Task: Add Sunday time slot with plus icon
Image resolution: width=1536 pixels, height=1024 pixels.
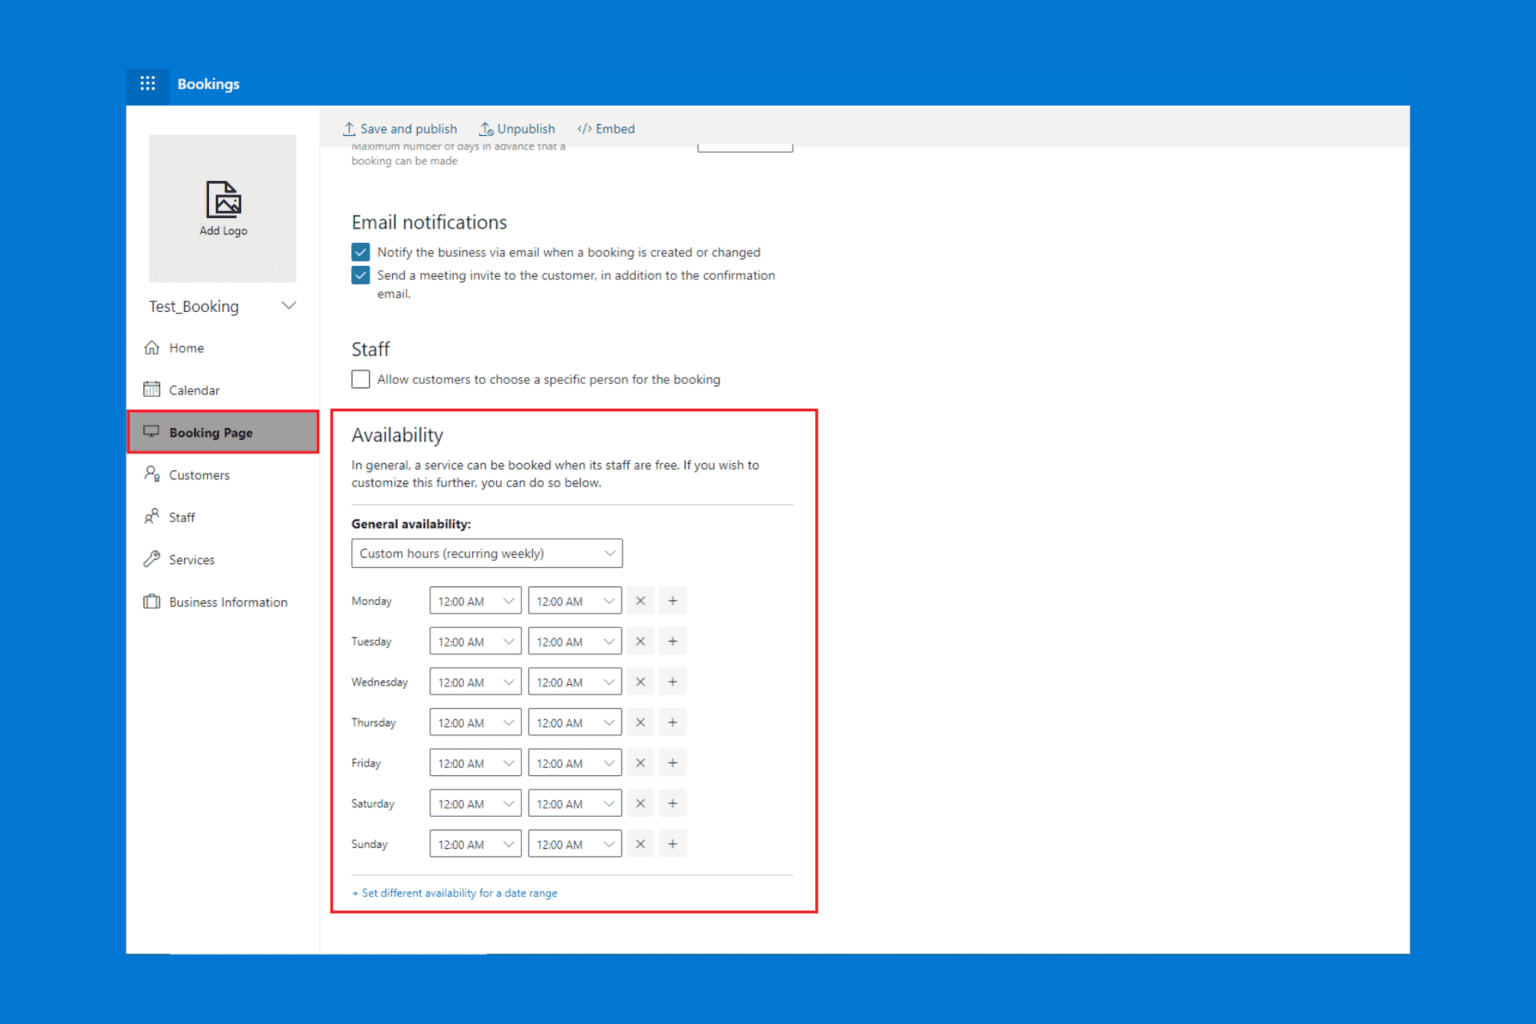Action: click(x=673, y=844)
